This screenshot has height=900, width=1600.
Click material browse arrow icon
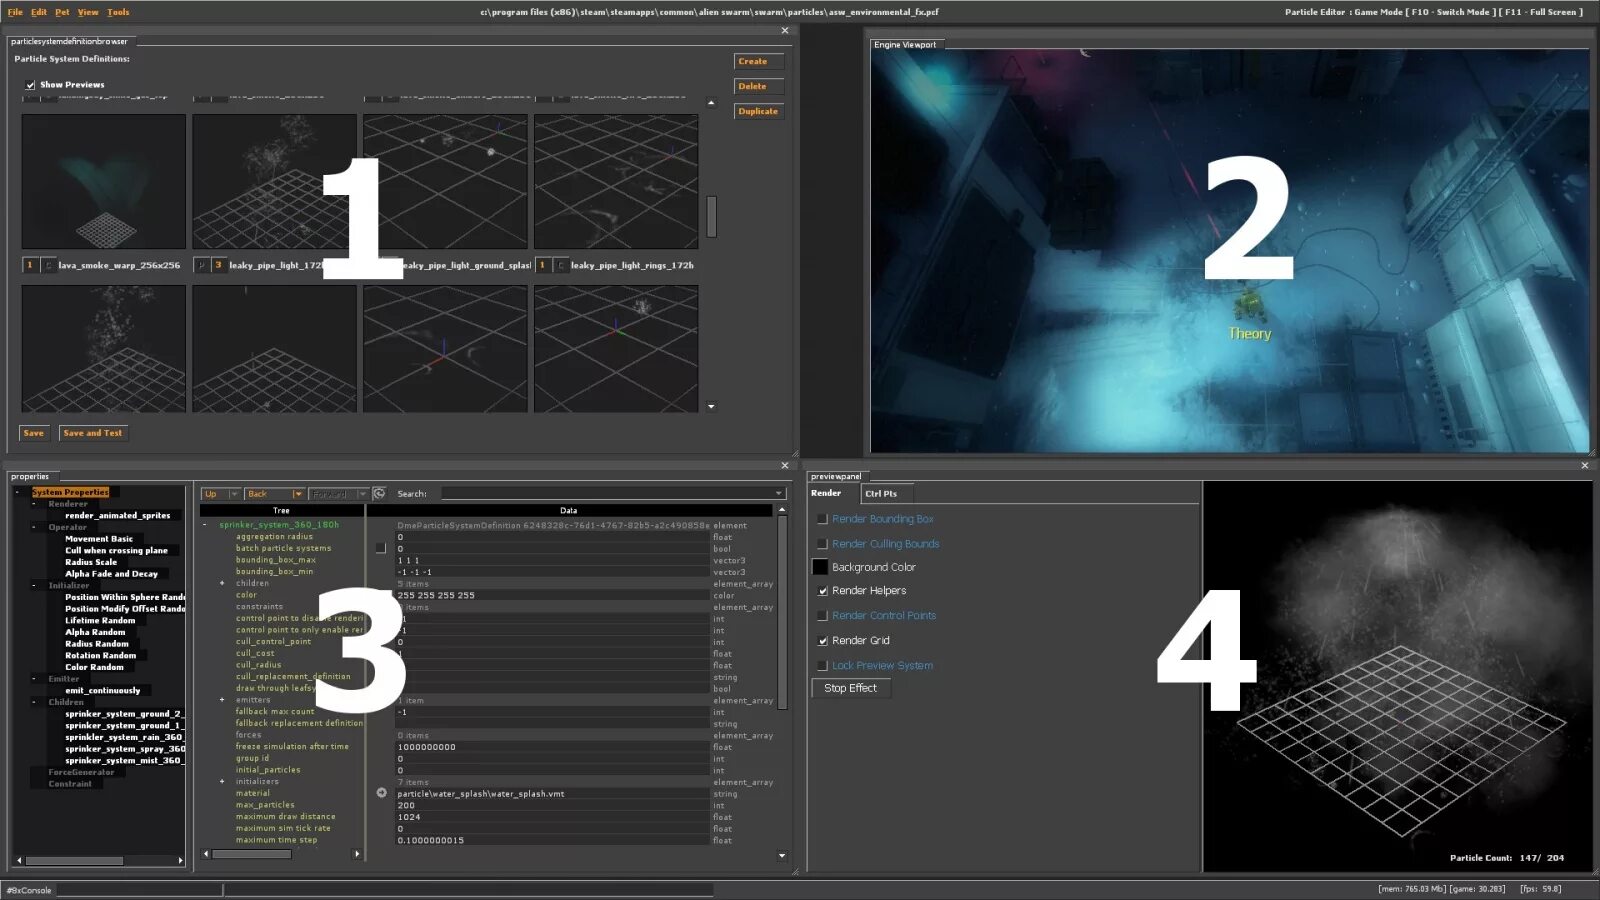pos(381,793)
